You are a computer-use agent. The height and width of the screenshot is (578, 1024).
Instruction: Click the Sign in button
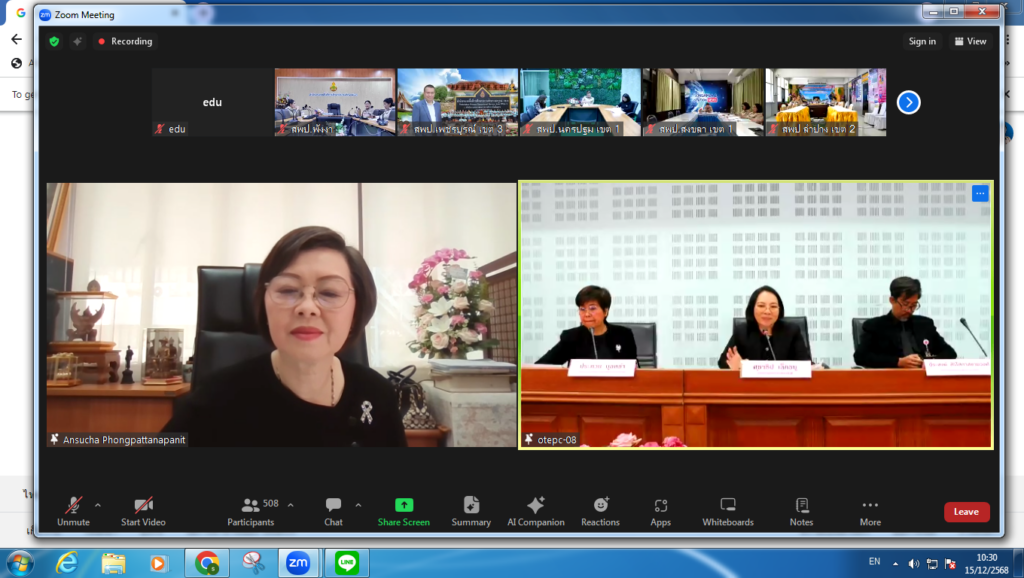coord(922,41)
